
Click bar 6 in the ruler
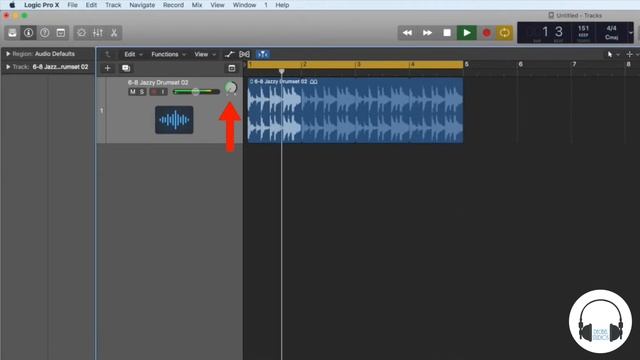(x=520, y=64)
